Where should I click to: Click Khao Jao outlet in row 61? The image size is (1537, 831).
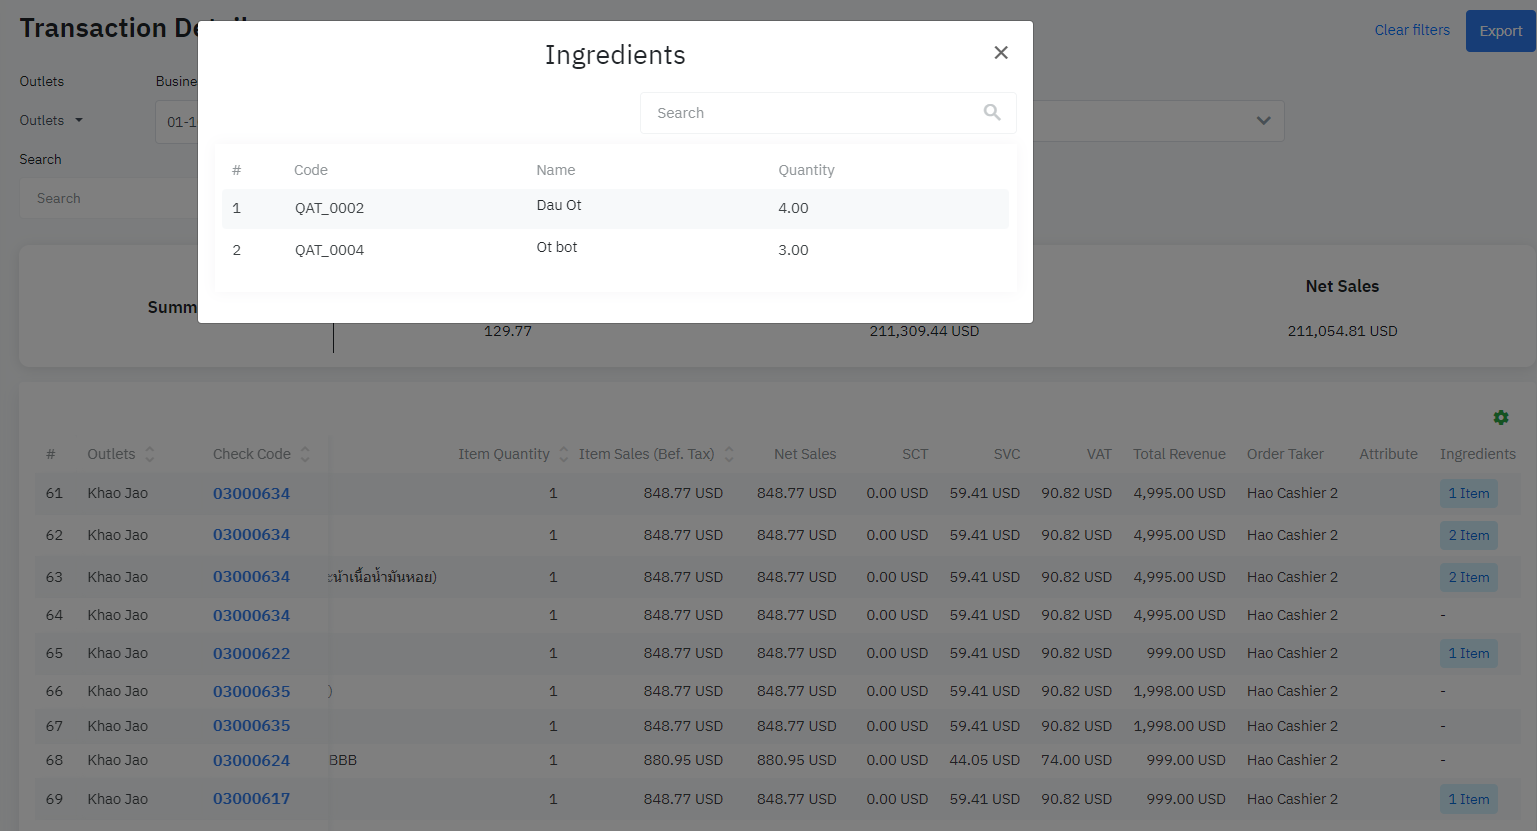117,493
